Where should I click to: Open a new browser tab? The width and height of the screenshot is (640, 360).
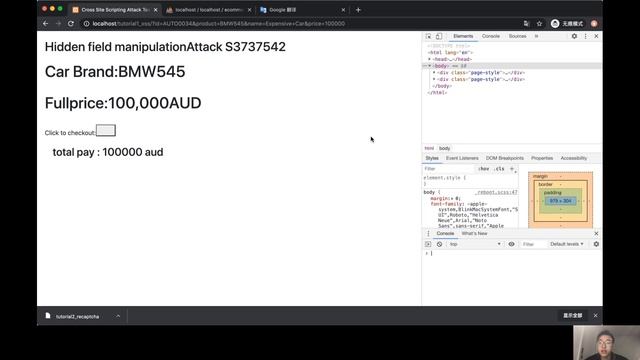(358, 10)
